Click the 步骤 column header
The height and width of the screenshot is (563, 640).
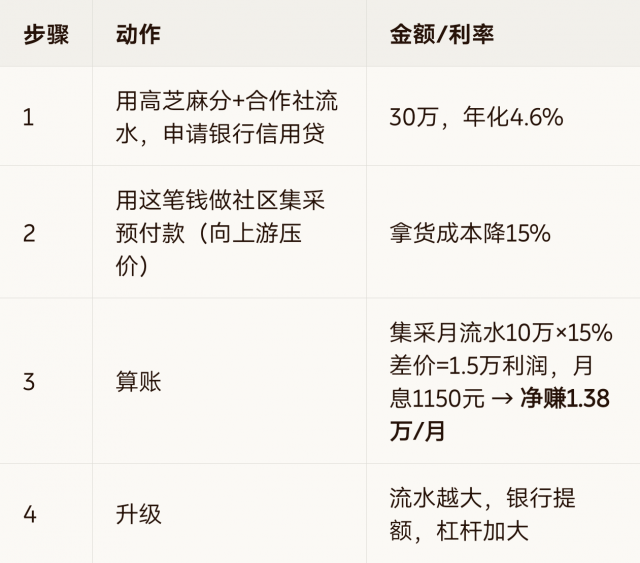point(46,34)
